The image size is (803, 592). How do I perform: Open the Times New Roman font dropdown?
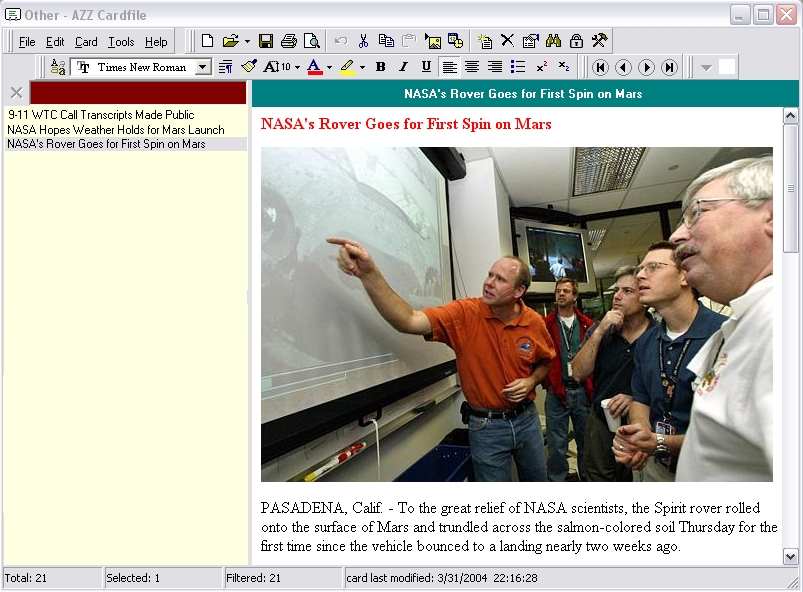(x=203, y=67)
